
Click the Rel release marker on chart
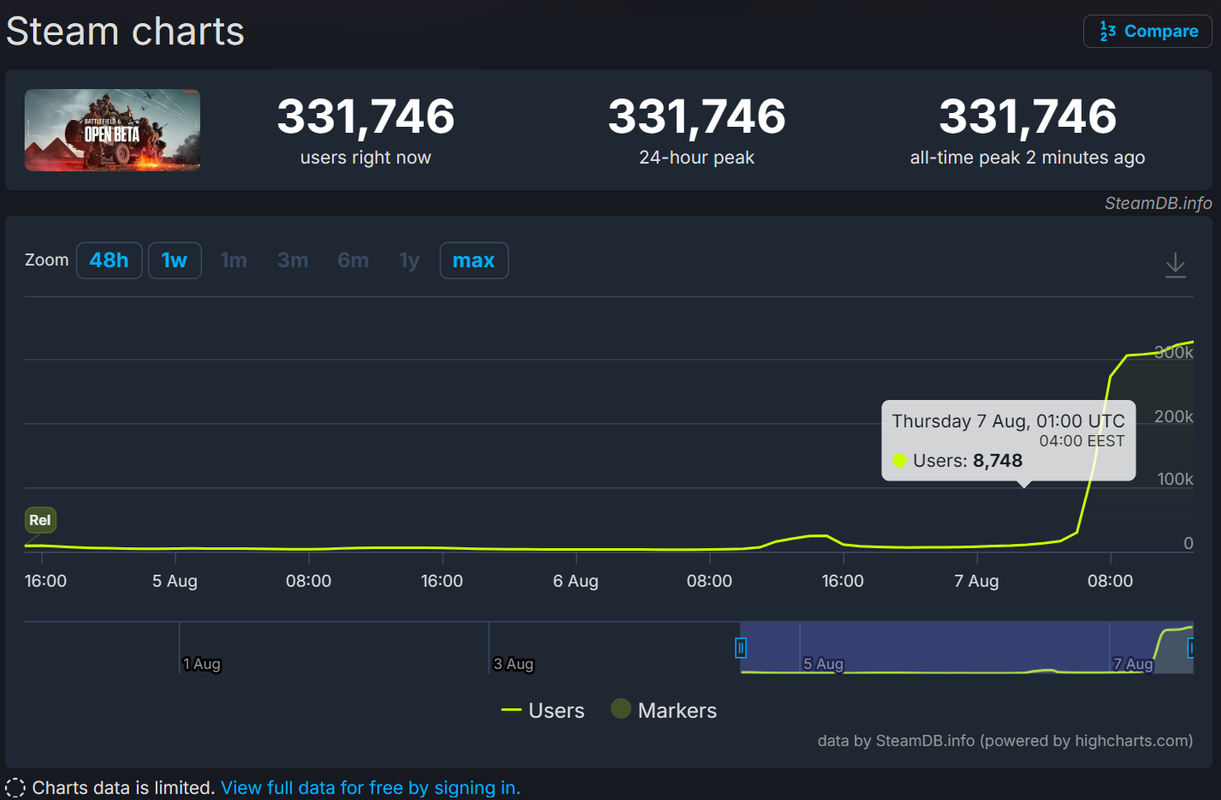(40, 520)
